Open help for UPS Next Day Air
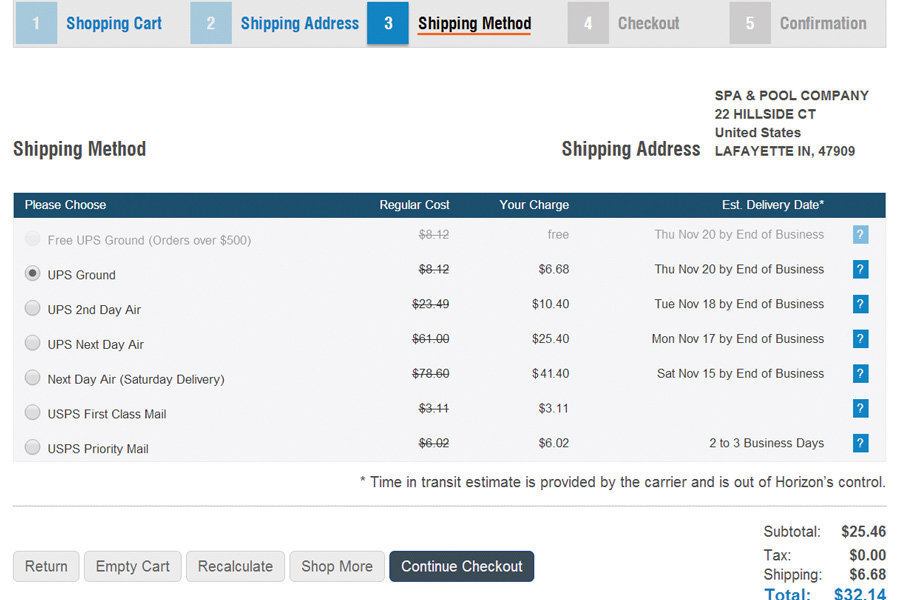Screen dimensions: 900x600 tap(860, 338)
